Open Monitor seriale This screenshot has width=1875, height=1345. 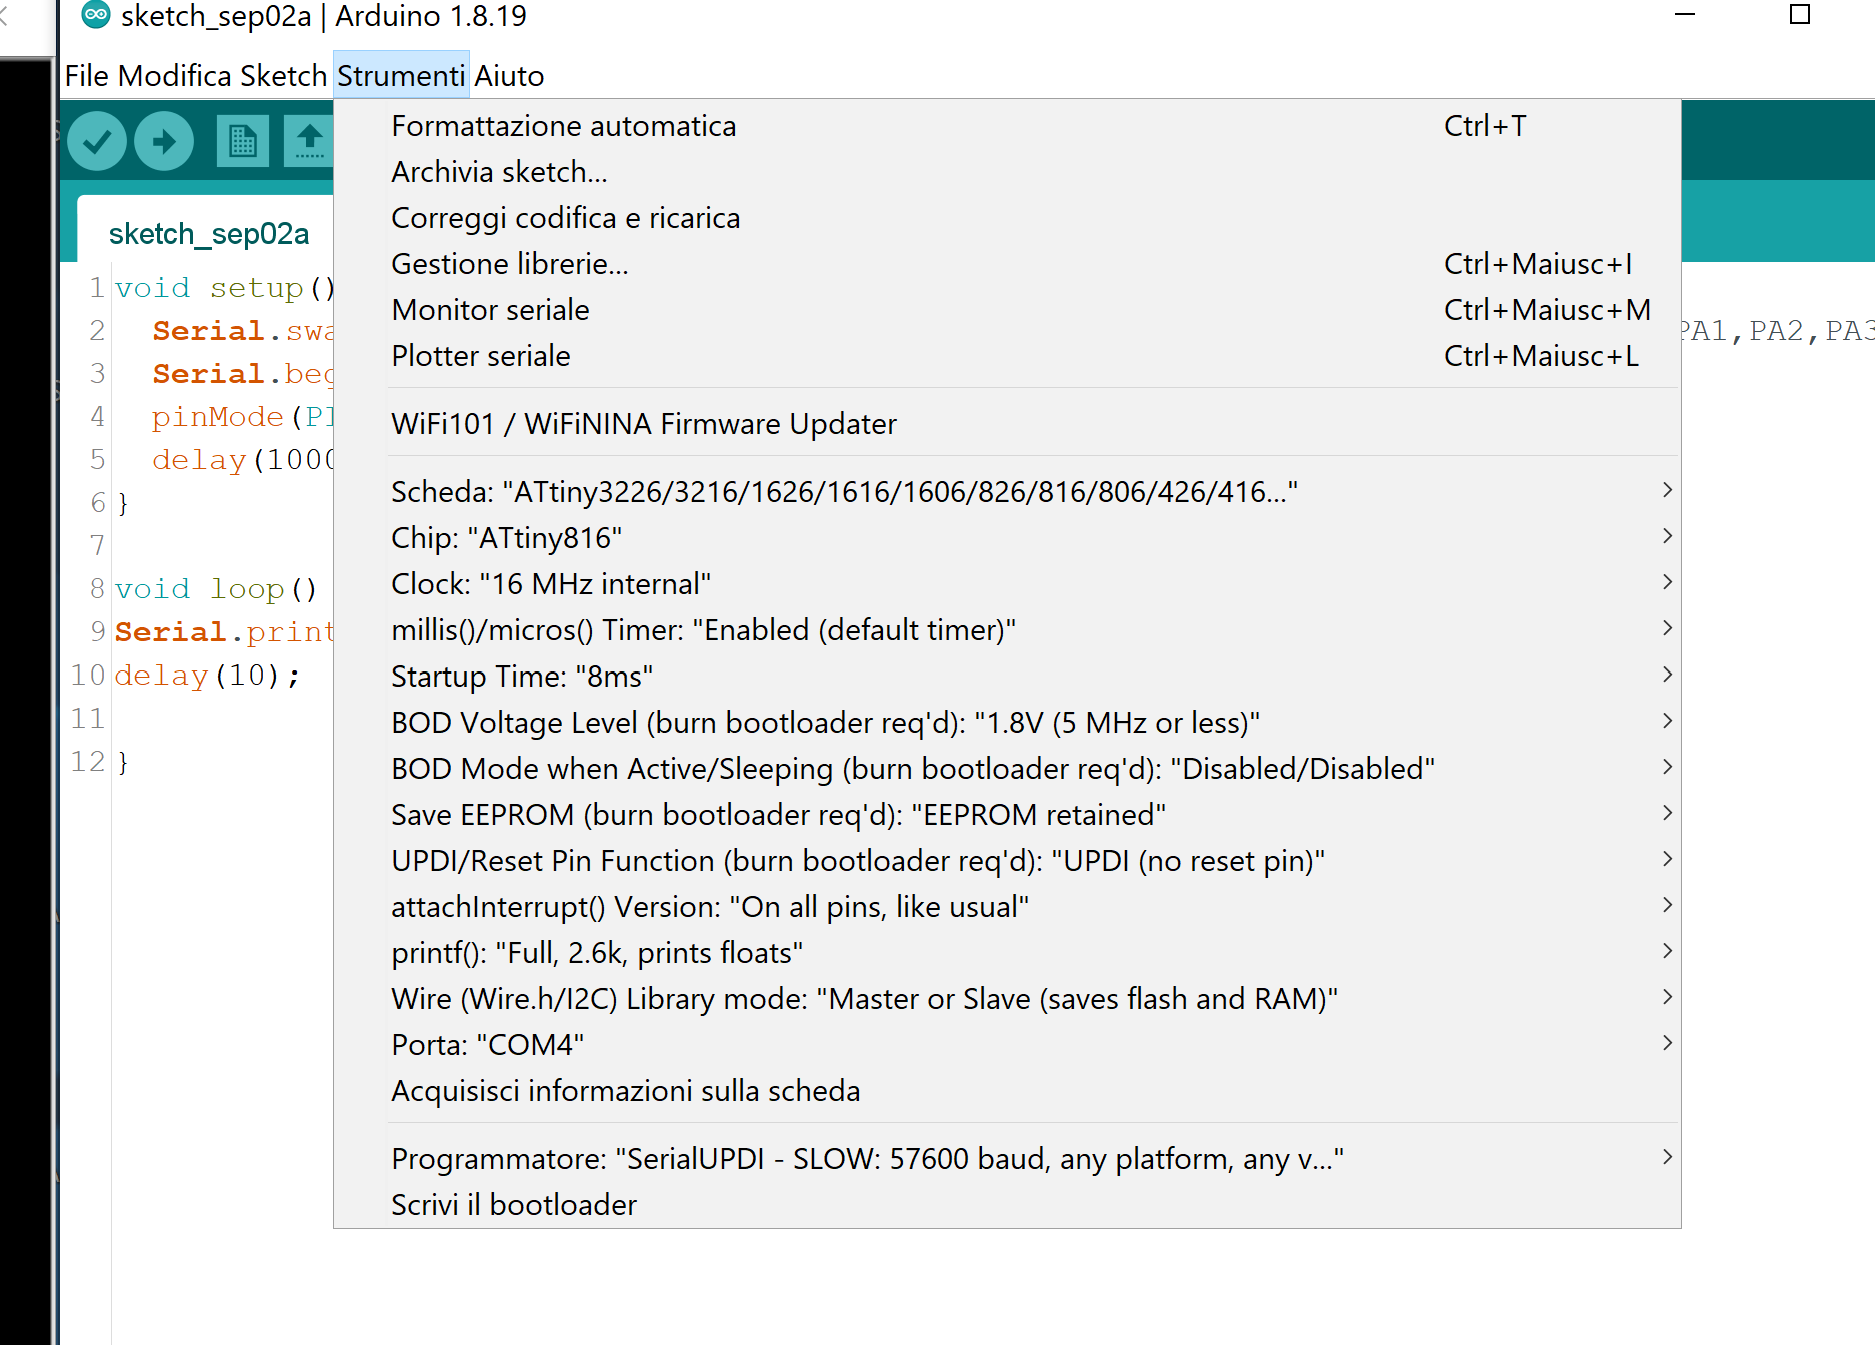(x=490, y=309)
